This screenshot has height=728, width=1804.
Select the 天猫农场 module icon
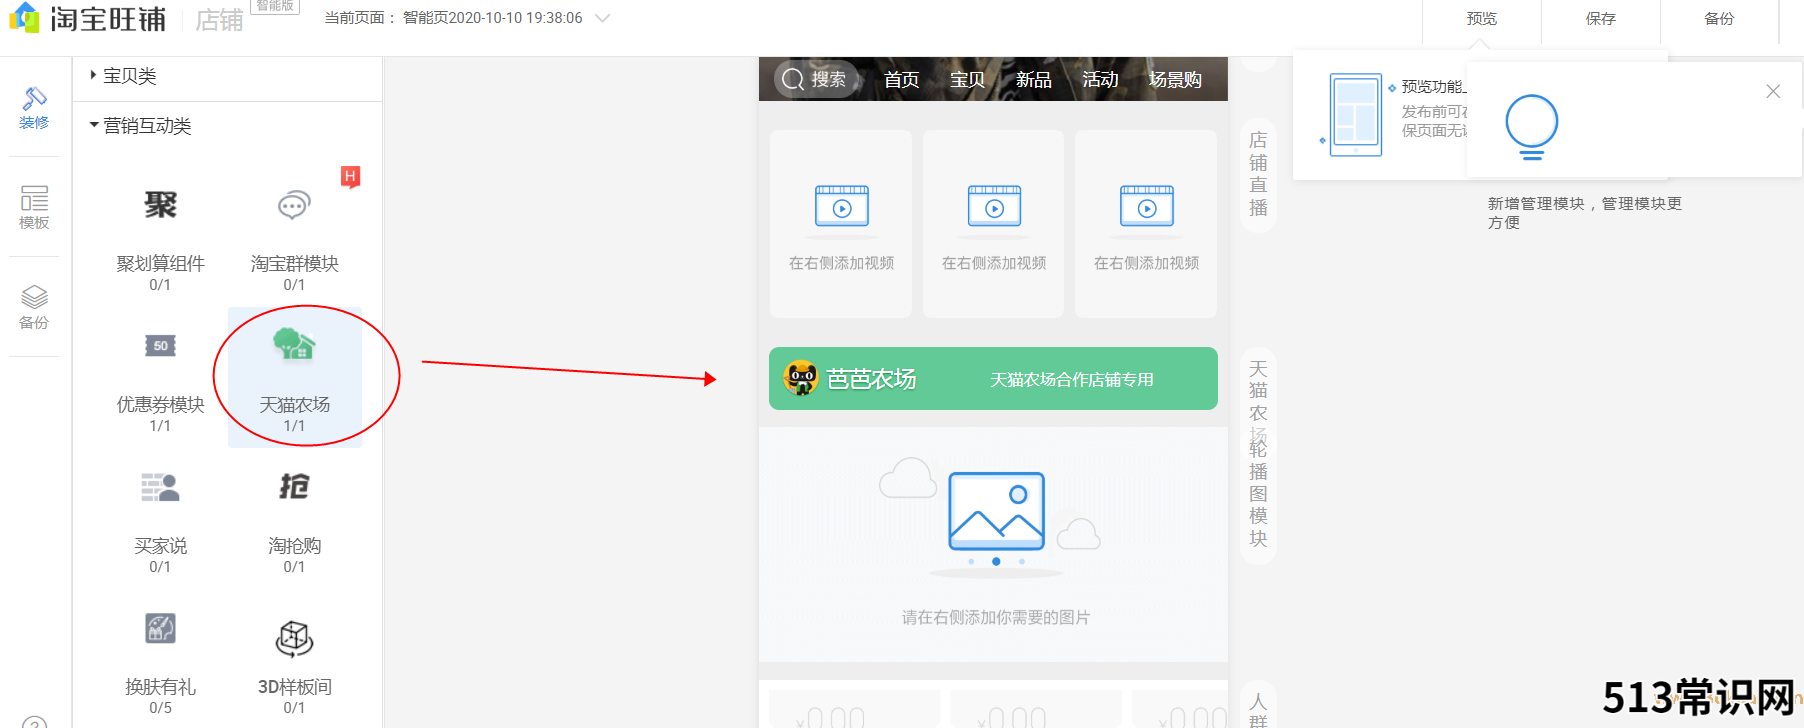(294, 344)
